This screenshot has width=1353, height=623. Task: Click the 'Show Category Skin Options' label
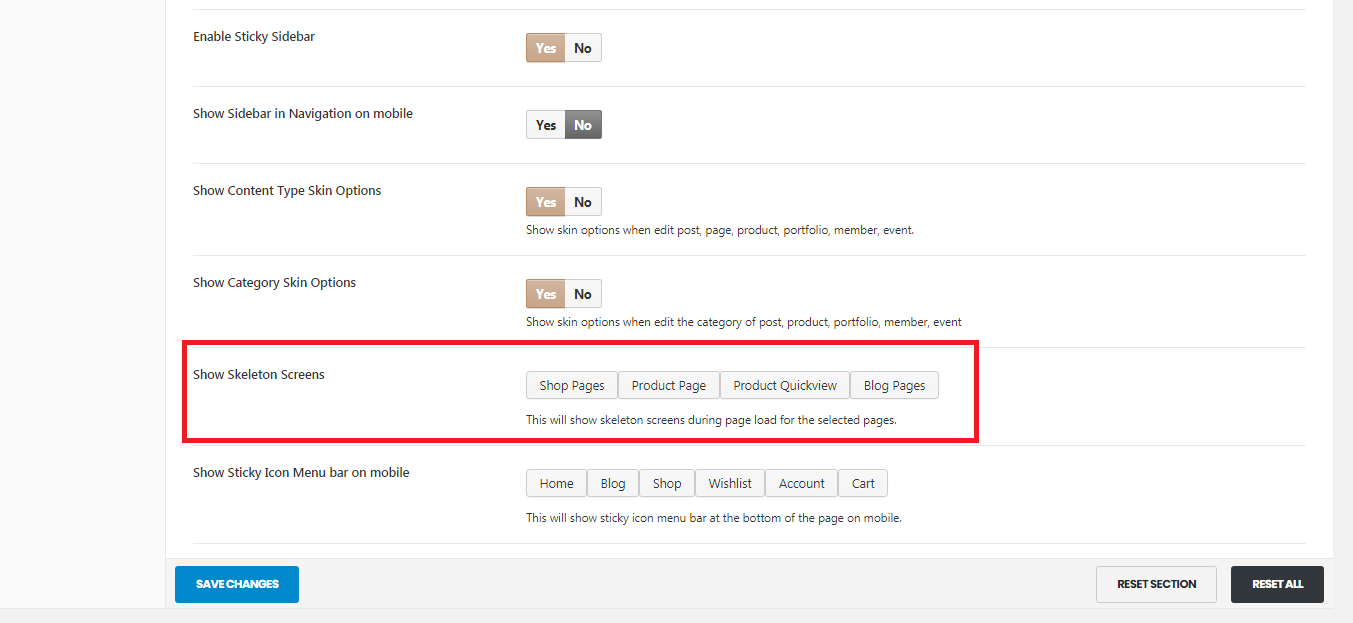[275, 283]
